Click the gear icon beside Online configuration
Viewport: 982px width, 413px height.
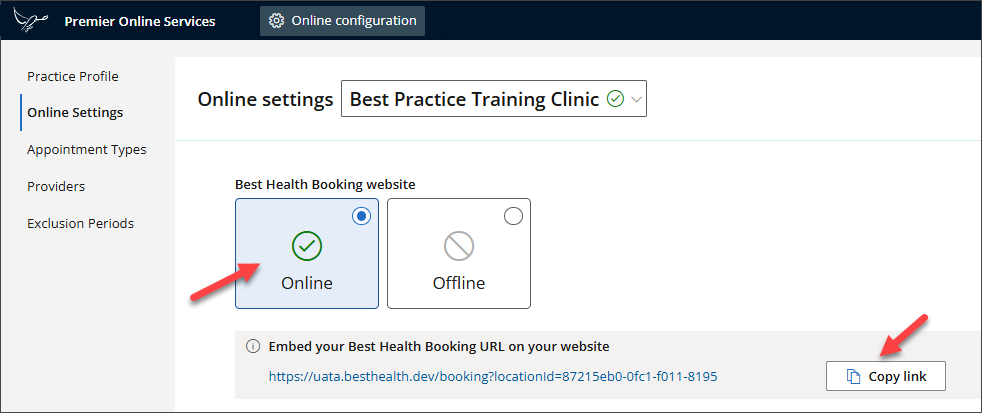276,21
